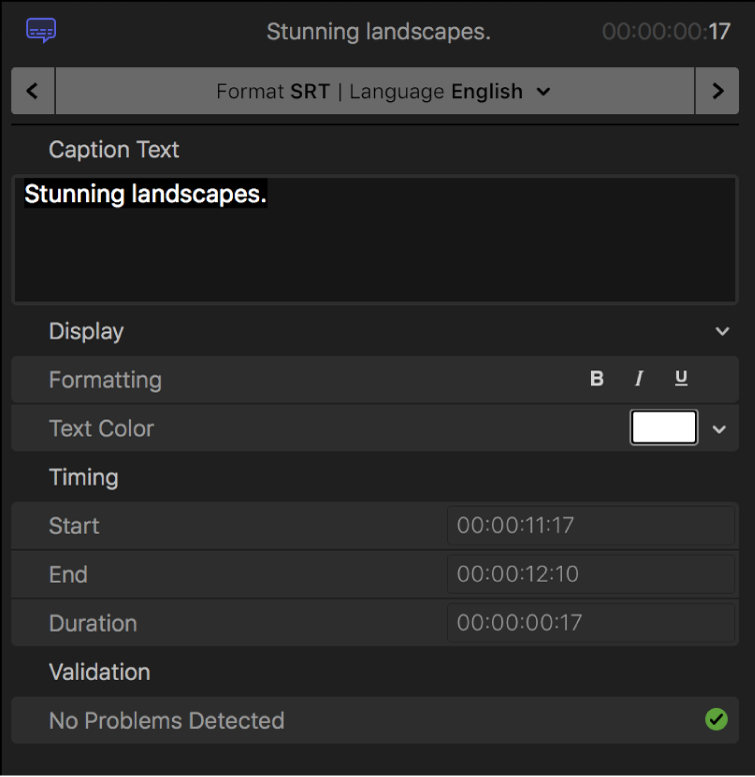Click the green validation checkmark icon
This screenshot has height=777, width=755.
pyautogui.click(x=716, y=720)
